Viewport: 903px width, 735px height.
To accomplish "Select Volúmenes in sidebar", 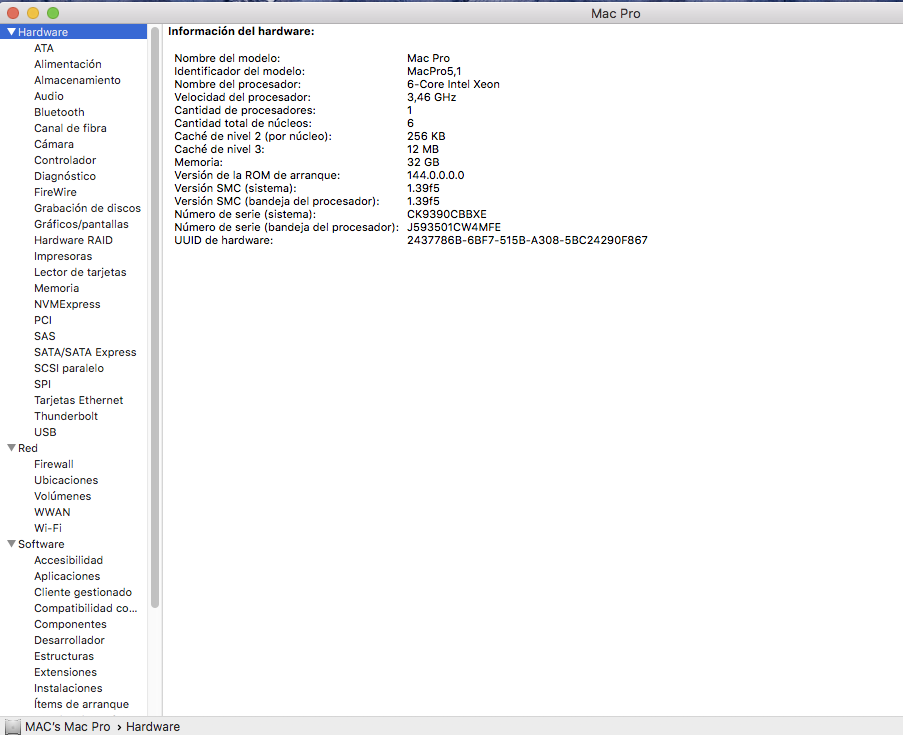I will [x=62, y=497].
